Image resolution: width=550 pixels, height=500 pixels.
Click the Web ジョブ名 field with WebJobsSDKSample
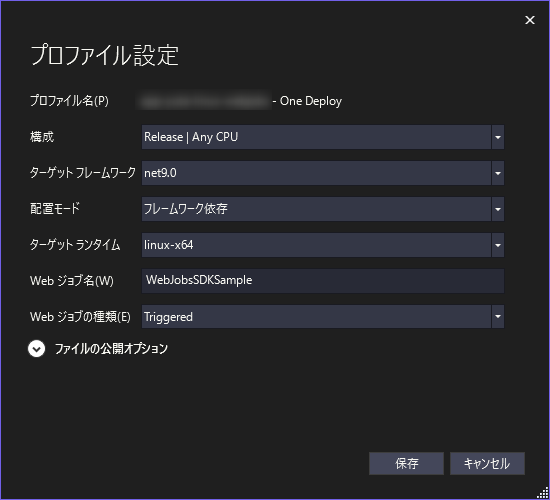click(x=323, y=281)
